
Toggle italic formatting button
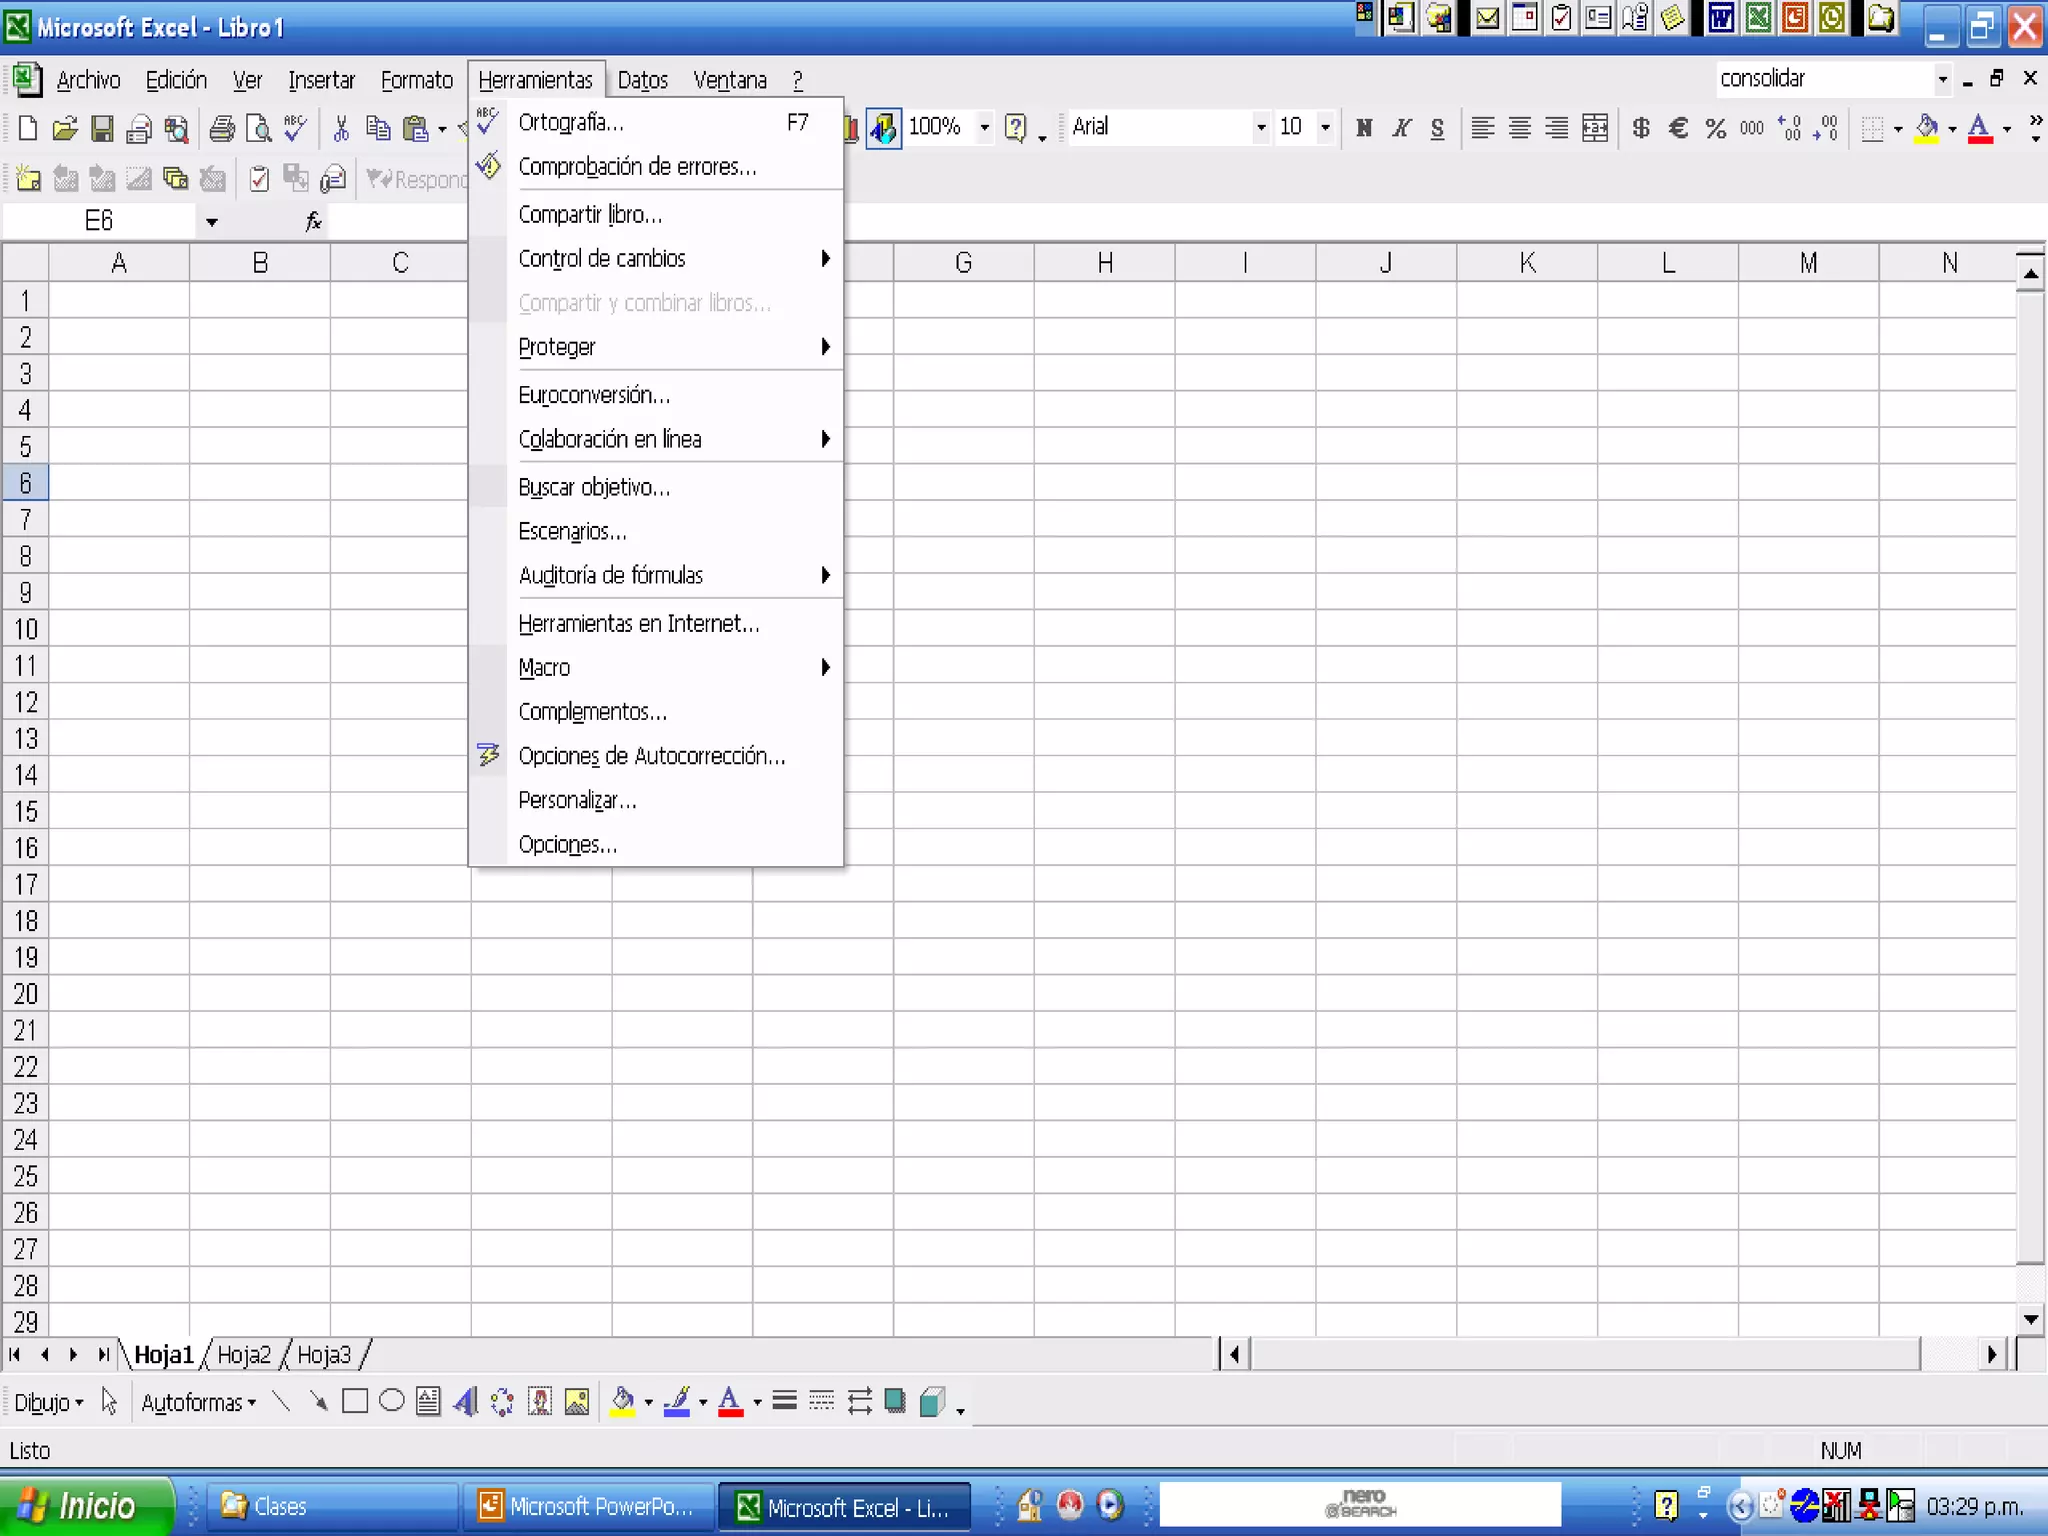pyautogui.click(x=1401, y=128)
